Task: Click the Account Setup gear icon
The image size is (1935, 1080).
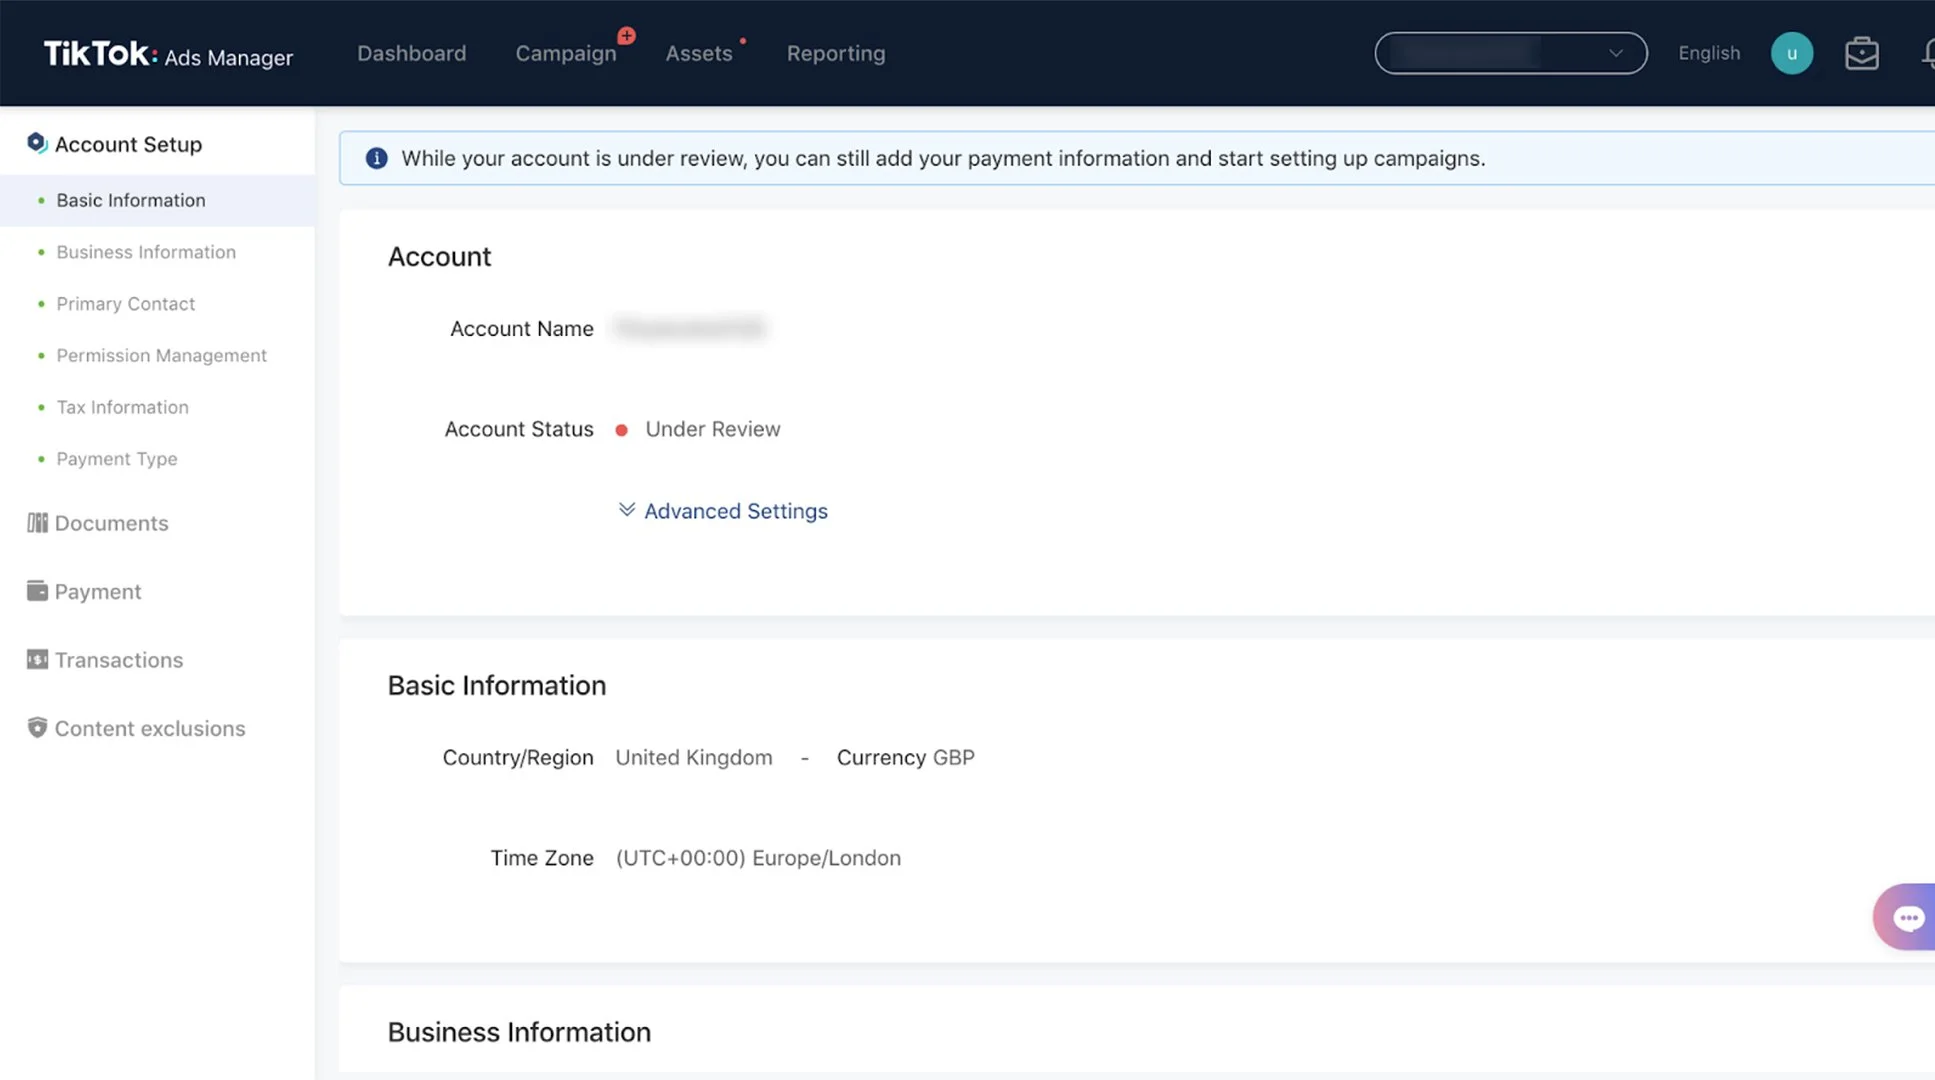Action: click(x=37, y=143)
